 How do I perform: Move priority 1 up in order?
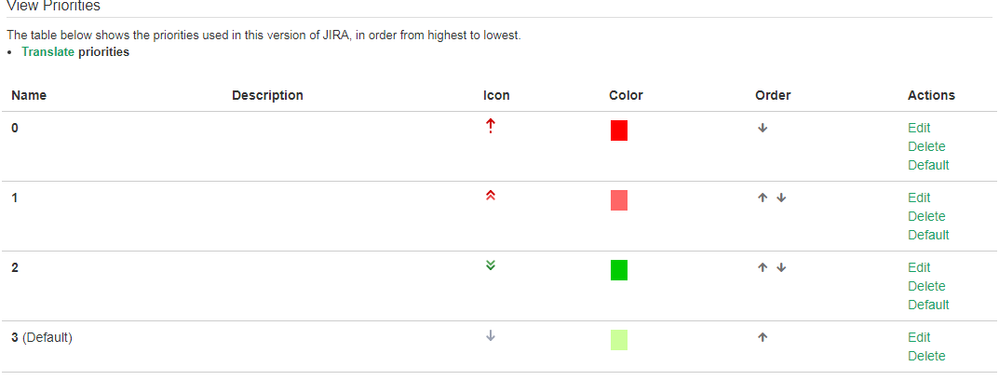pyautogui.click(x=763, y=198)
